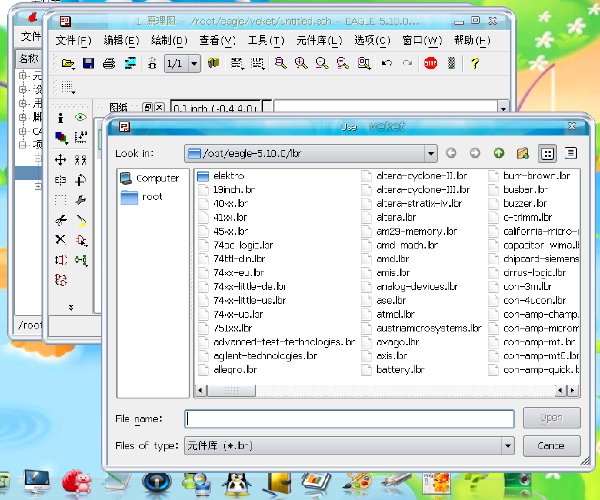The height and width of the screenshot is (500, 600).
Task: Select the Delete X tool
Action: pyautogui.click(x=60, y=240)
